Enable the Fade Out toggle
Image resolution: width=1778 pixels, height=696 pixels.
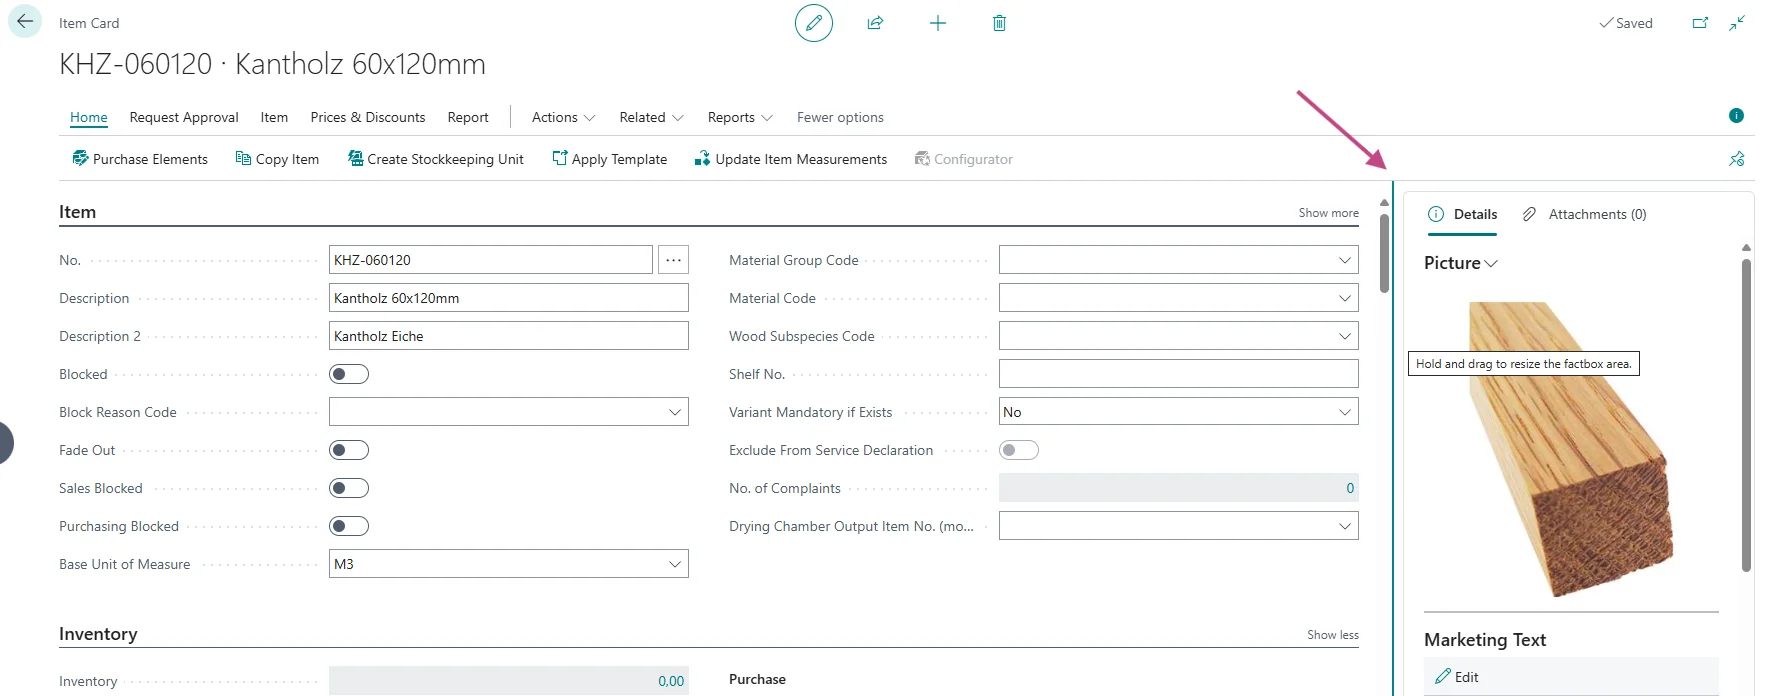coord(349,450)
